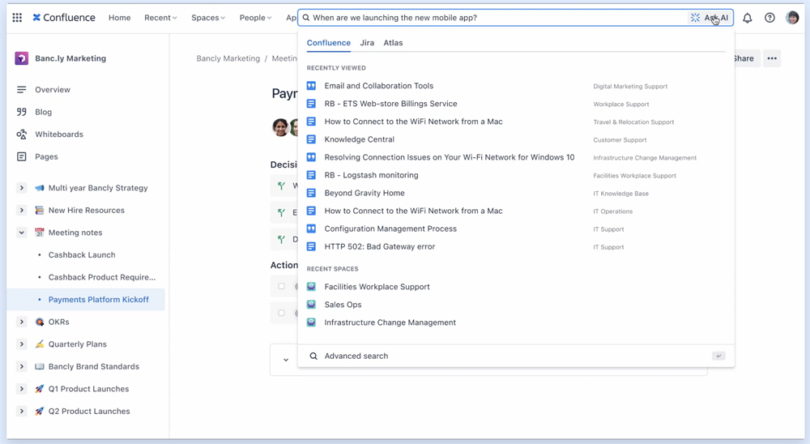
Task: Open Blog in the sidebar
Action: pyautogui.click(x=43, y=112)
